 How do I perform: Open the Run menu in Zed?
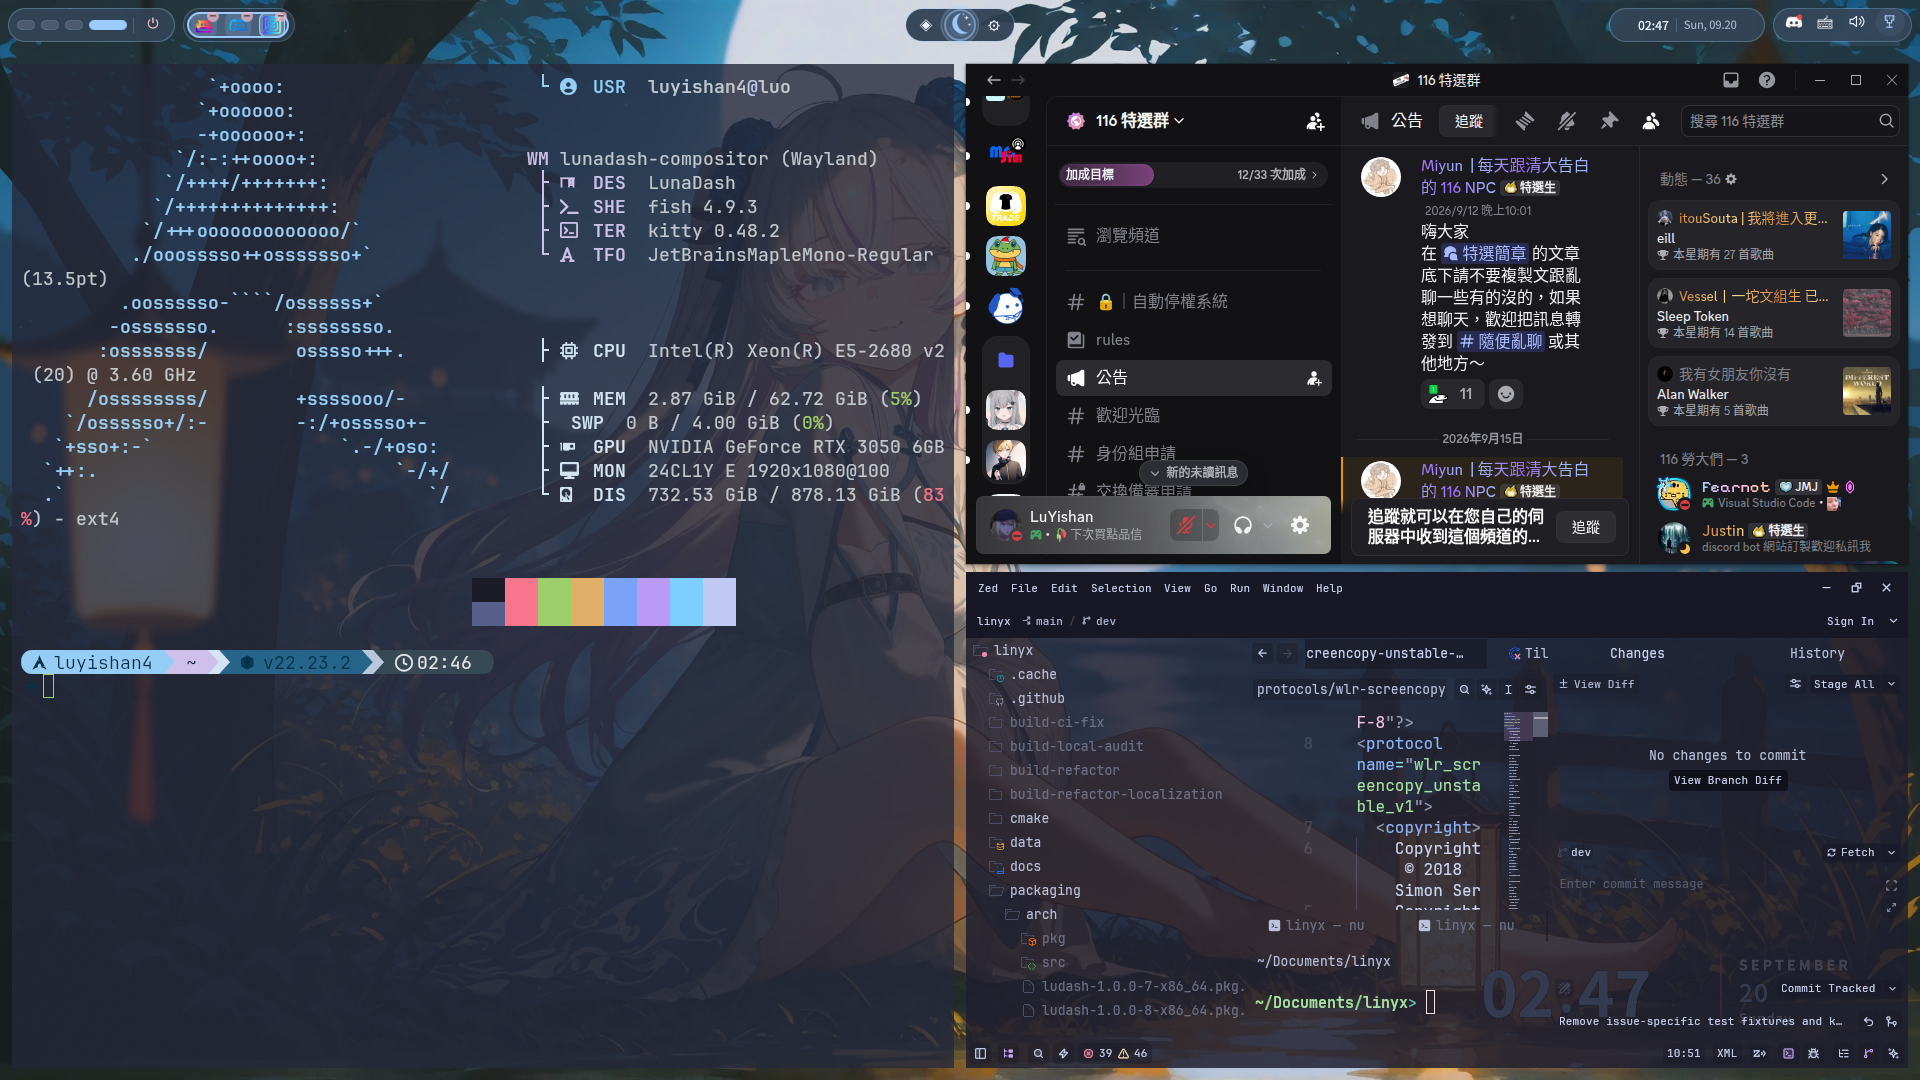coord(1240,589)
